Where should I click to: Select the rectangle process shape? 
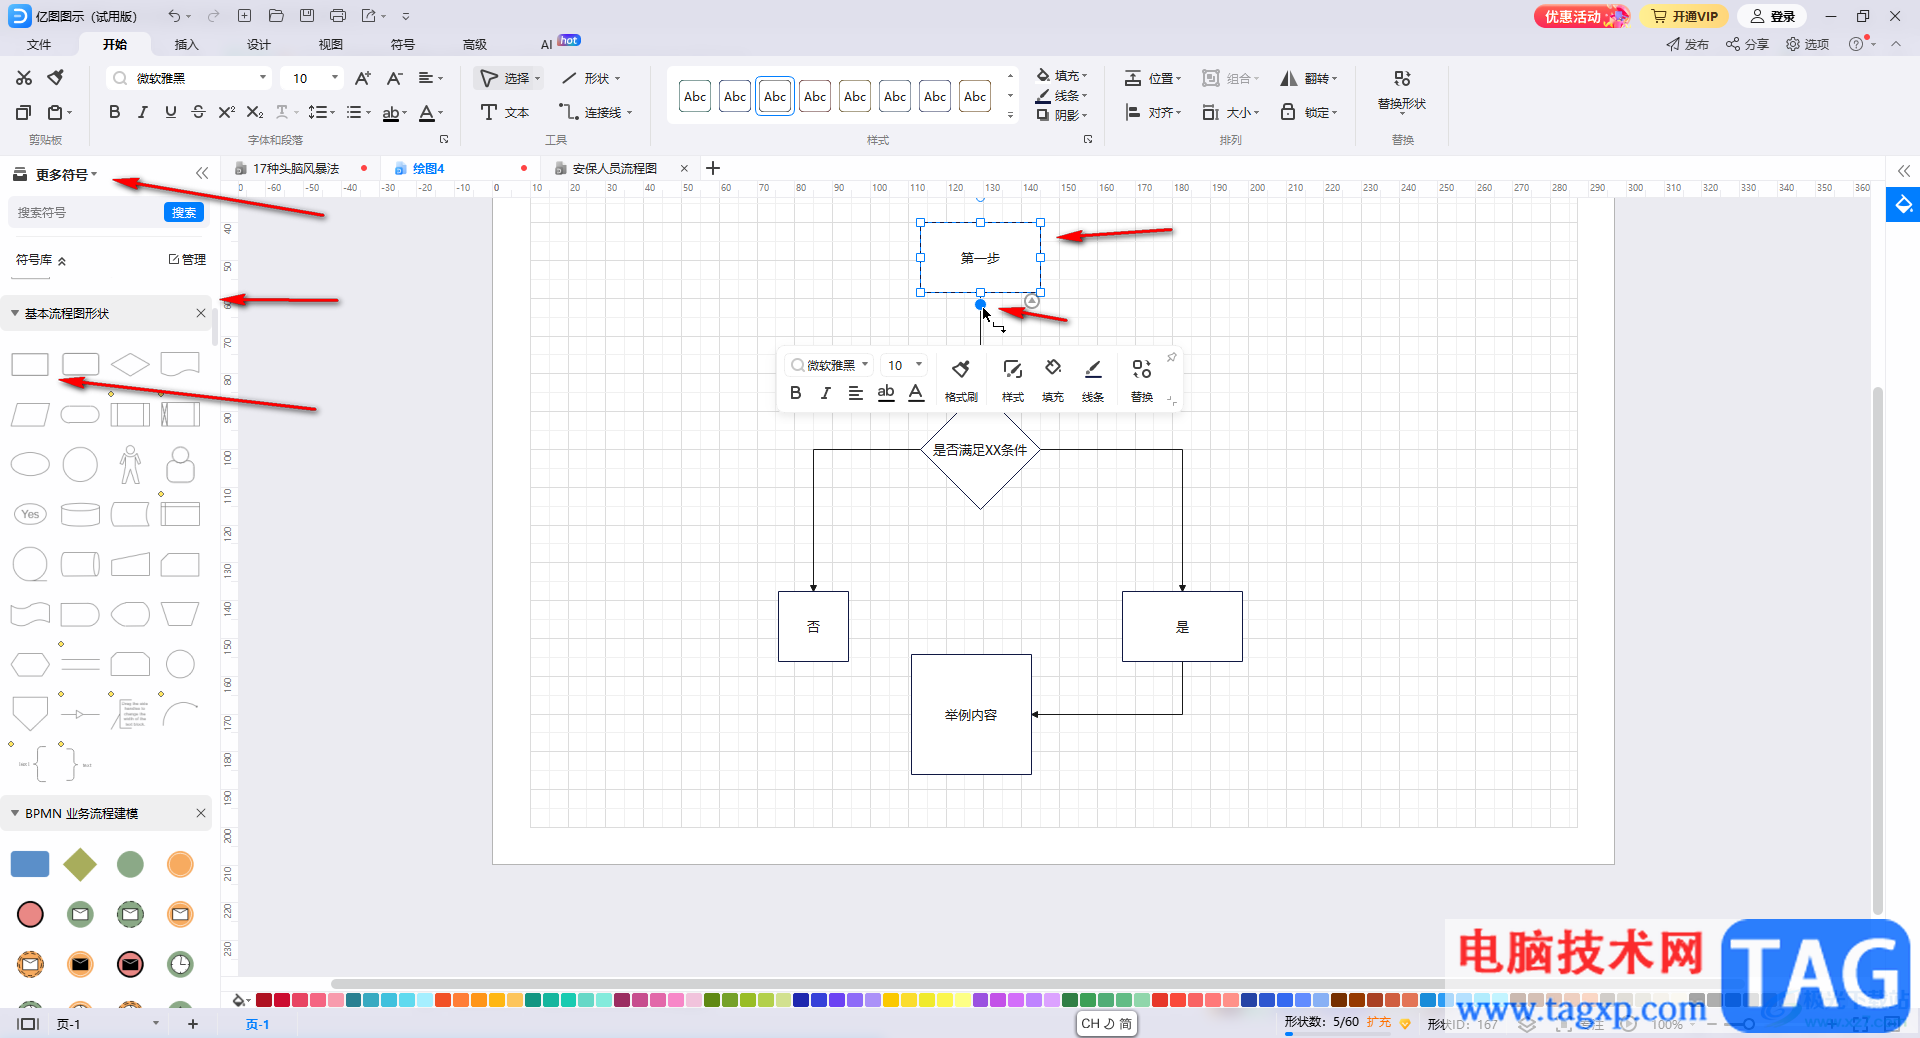click(x=30, y=364)
